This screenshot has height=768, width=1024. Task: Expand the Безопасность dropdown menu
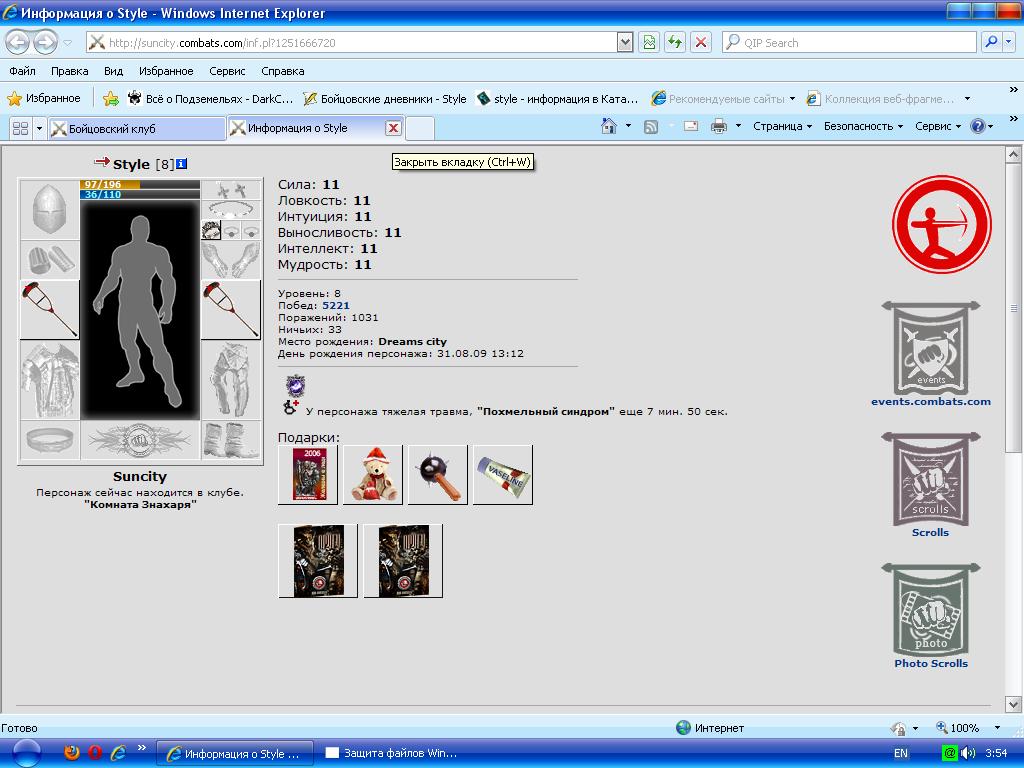tap(863, 127)
